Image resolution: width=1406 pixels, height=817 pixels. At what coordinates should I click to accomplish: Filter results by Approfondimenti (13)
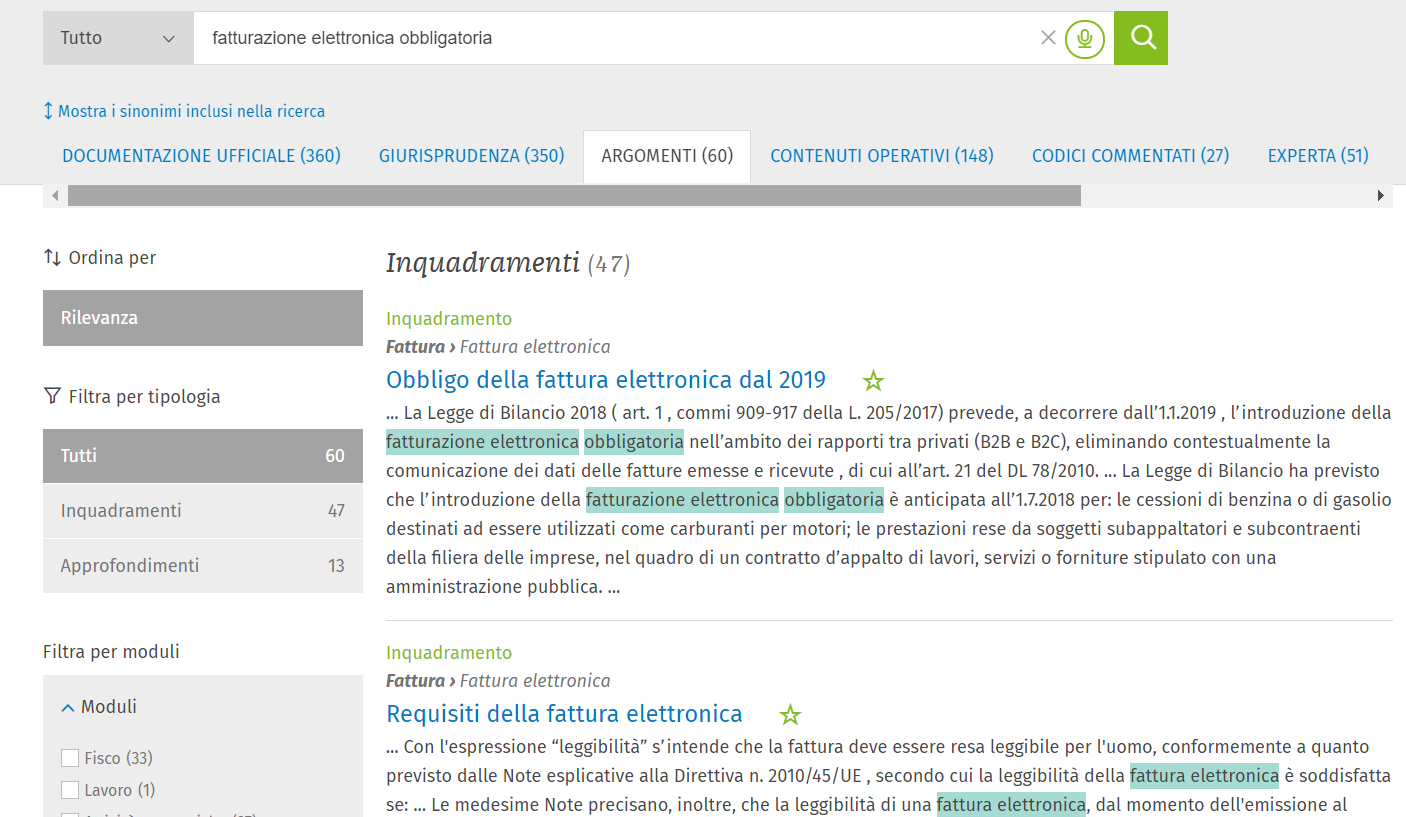tap(202, 566)
